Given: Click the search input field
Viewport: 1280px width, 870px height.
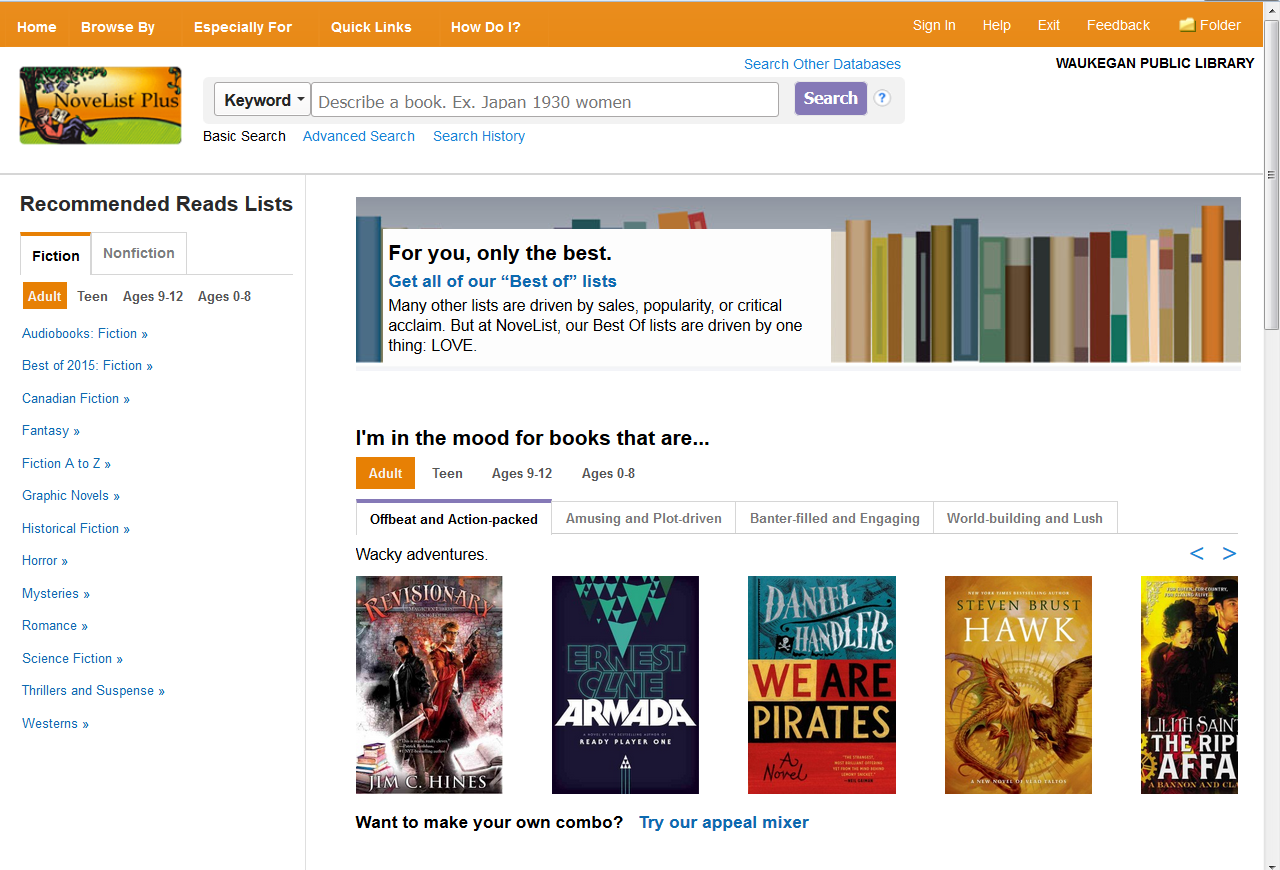Looking at the screenshot, I should [x=545, y=100].
